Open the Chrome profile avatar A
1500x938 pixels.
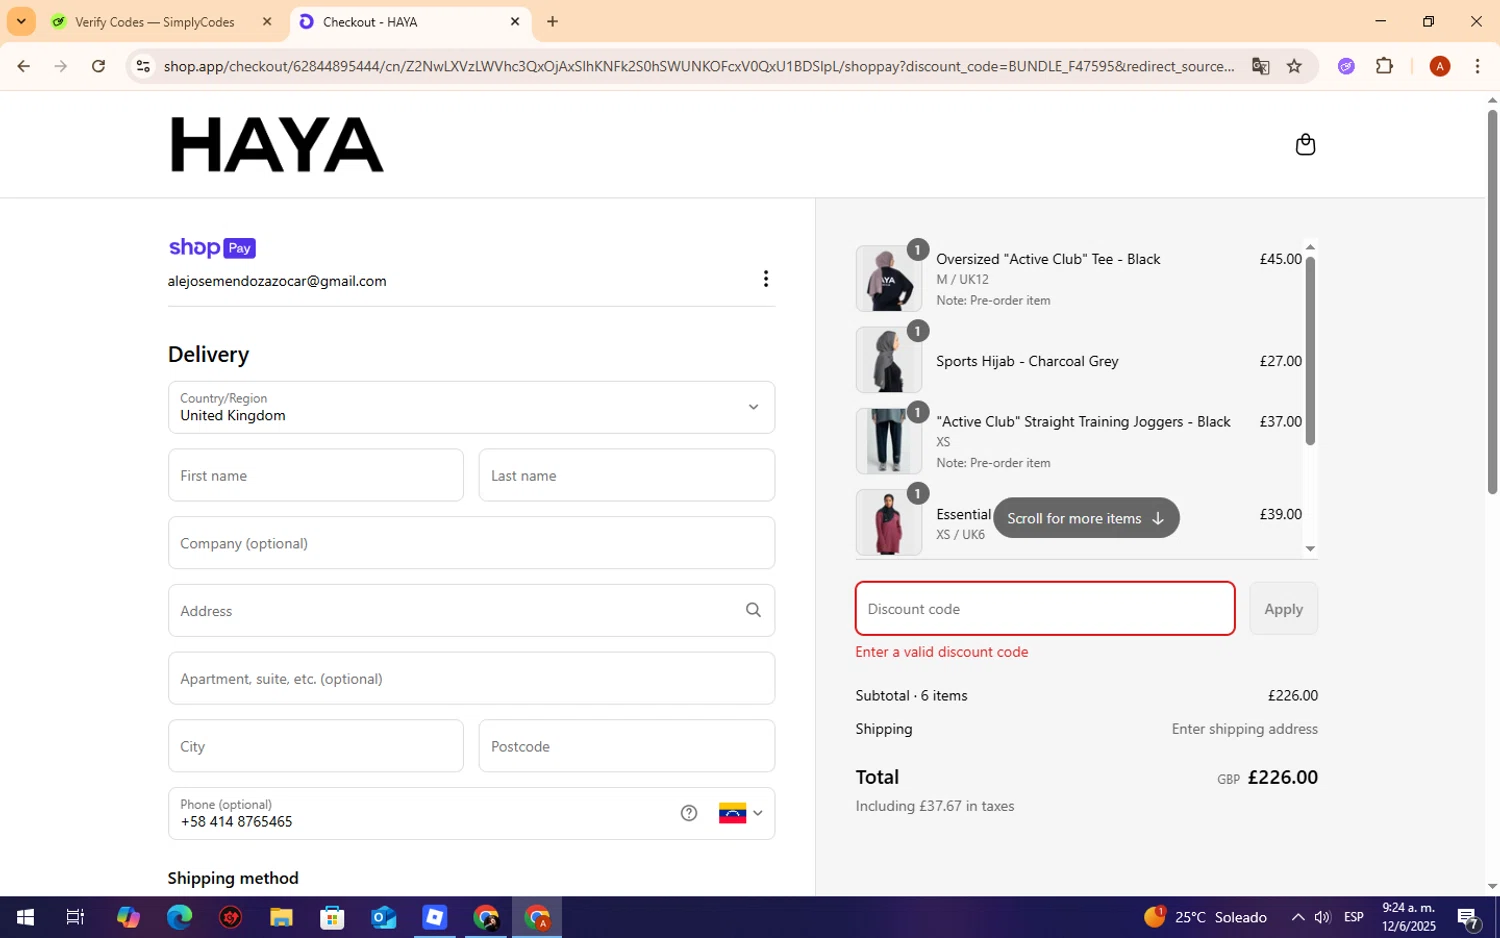[1440, 66]
